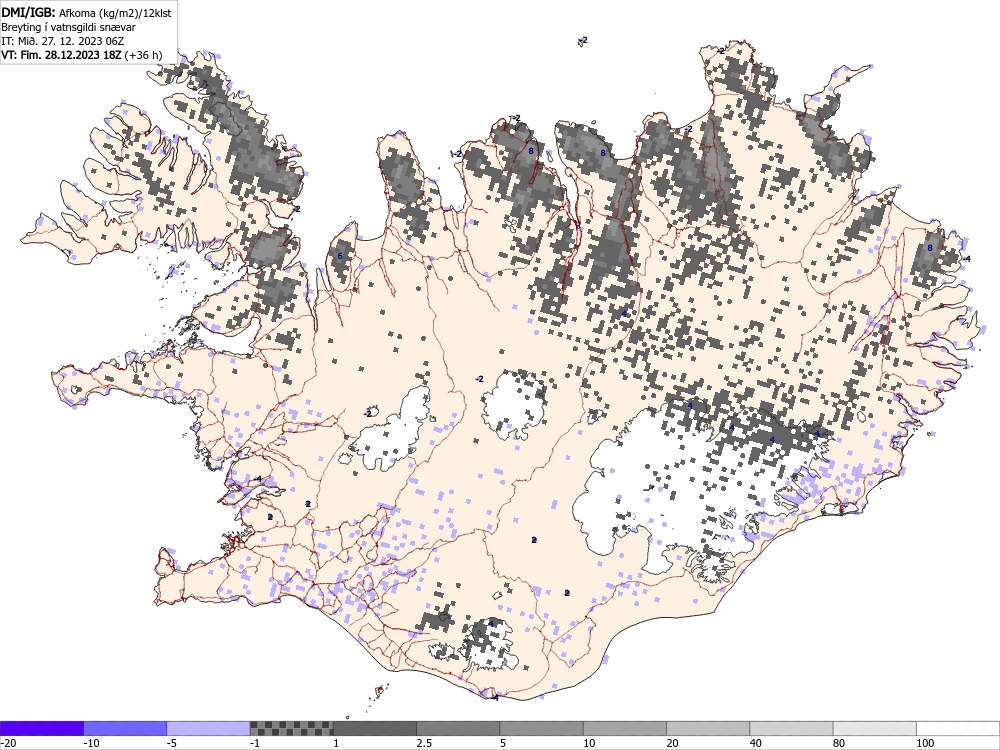
Task: Choose the gray 10 to 20 legend swatch
Action: tap(625, 728)
